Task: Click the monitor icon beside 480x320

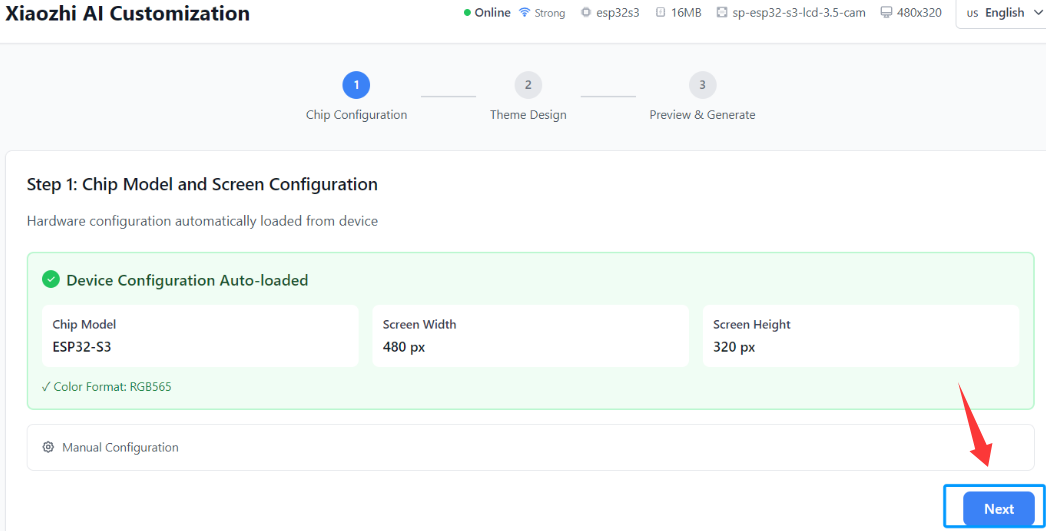Action: pos(886,13)
